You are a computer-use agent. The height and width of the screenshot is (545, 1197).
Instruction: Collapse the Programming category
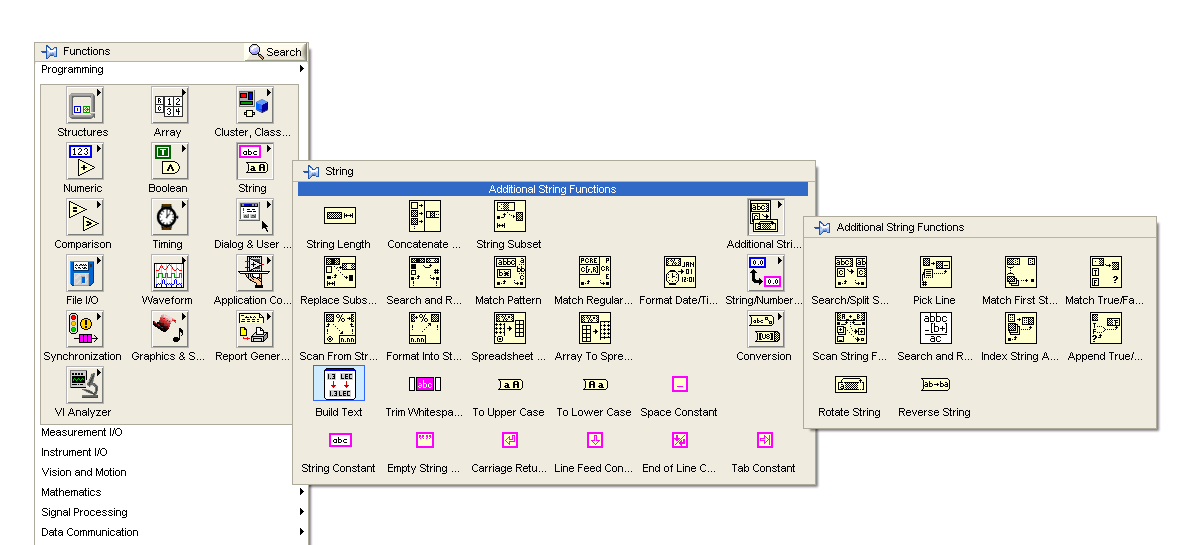(171, 69)
